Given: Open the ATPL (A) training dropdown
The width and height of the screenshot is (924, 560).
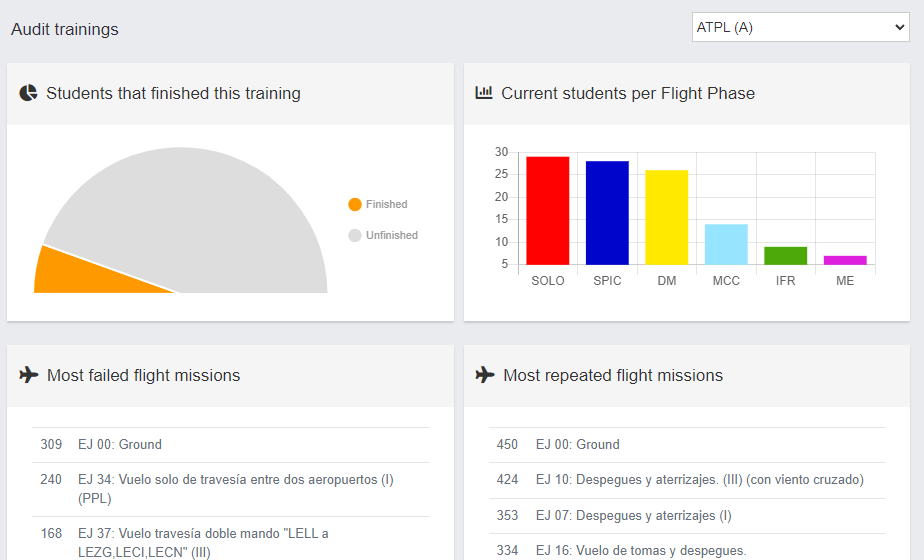Looking at the screenshot, I should (x=800, y=27).
